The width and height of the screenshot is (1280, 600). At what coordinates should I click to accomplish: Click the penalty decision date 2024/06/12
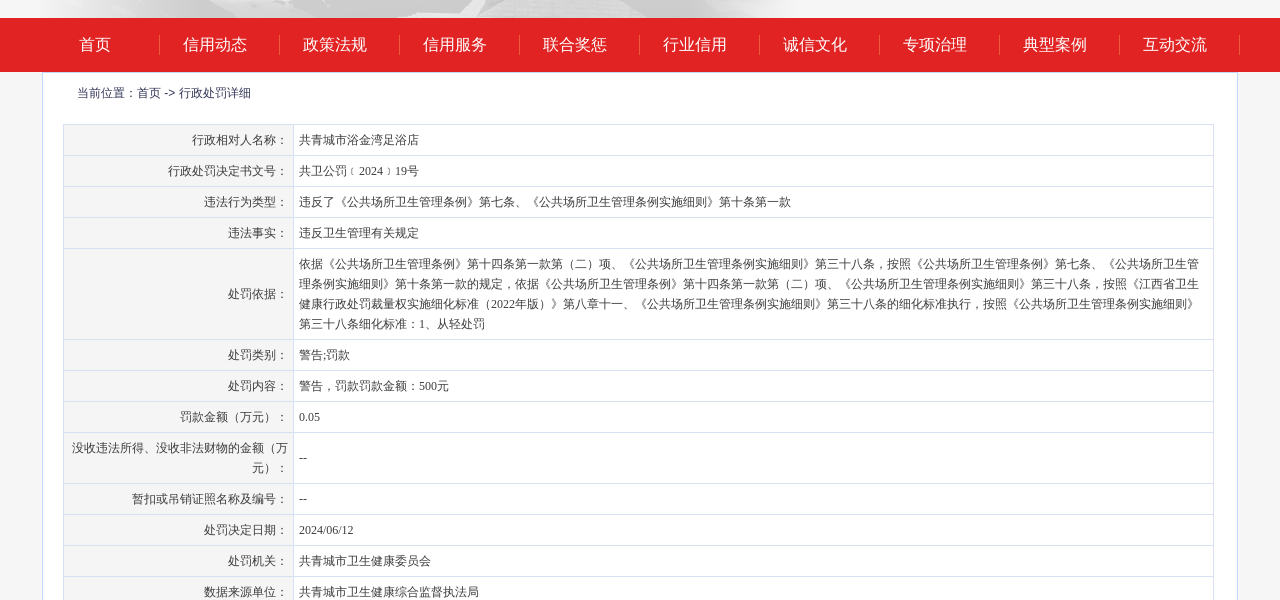326,530
